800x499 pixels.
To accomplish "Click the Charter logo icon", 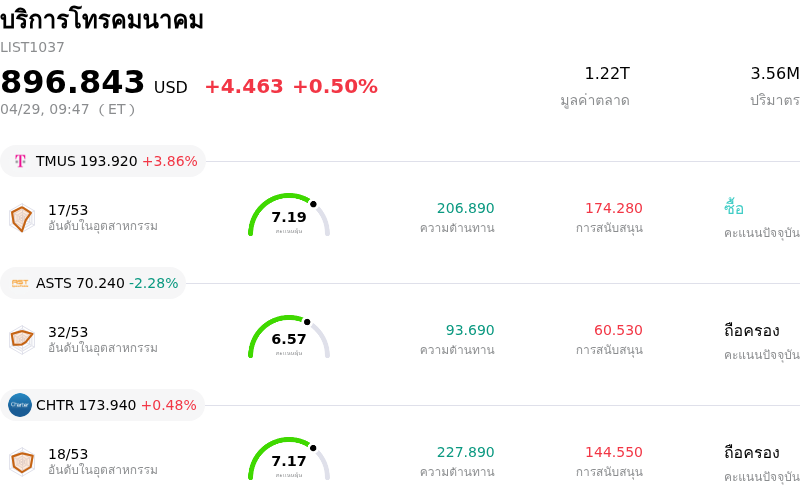I will [20, 405].
